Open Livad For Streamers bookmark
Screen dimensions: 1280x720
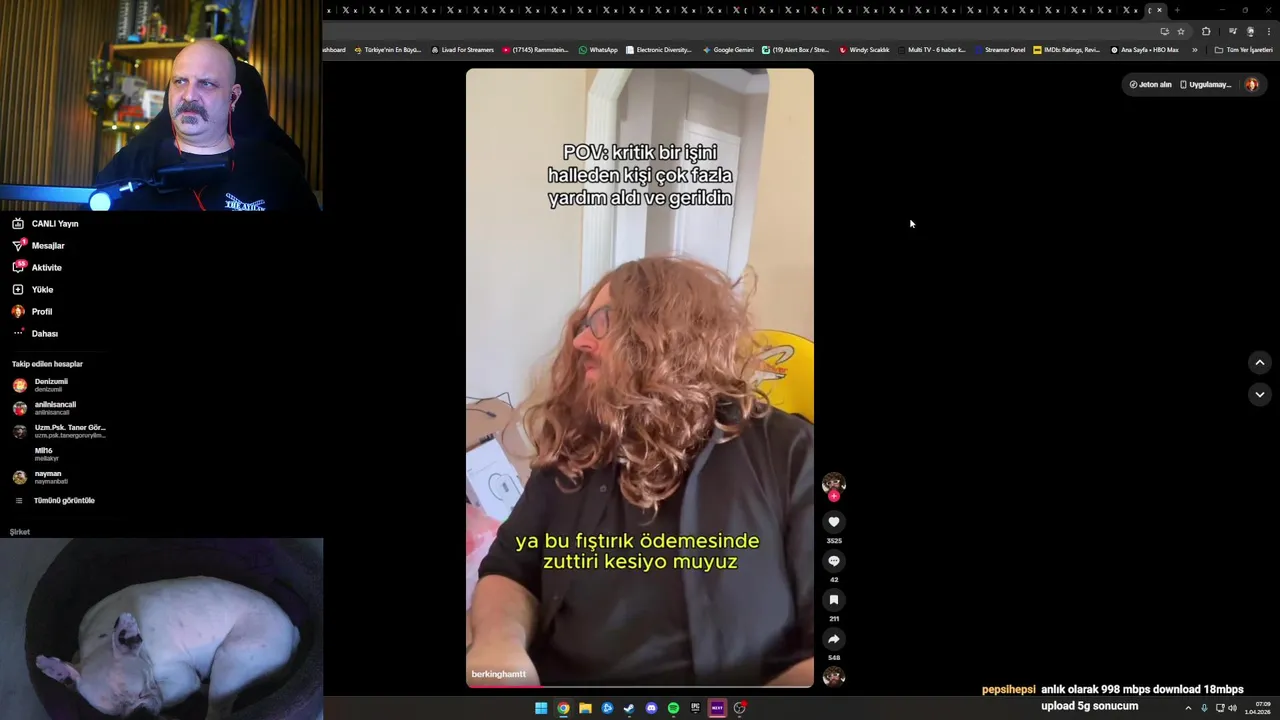pos(462,50)
